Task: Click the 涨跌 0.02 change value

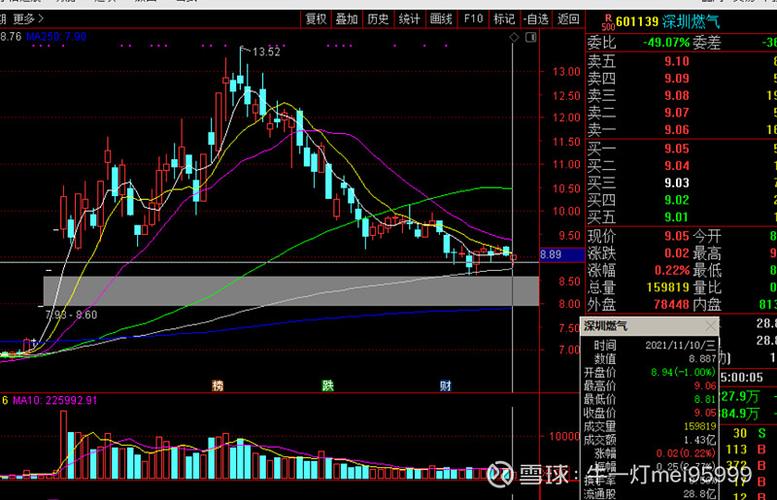Action: click(x=676, y=253)
